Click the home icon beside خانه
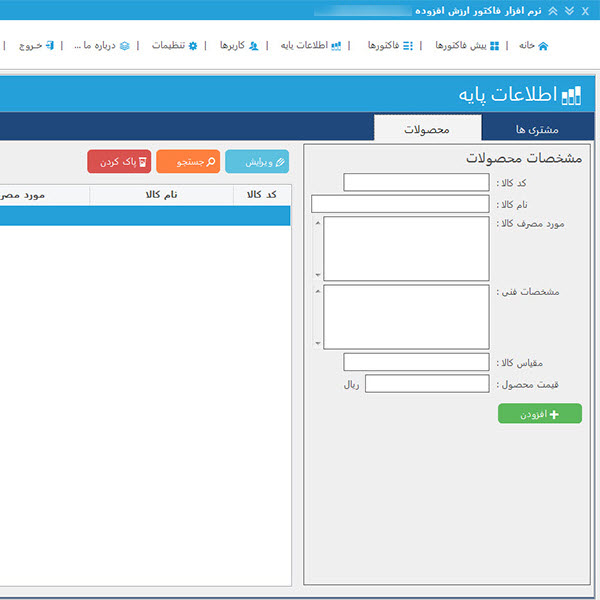The width and height of the screenshot is (600, 600). coord(543,46)
